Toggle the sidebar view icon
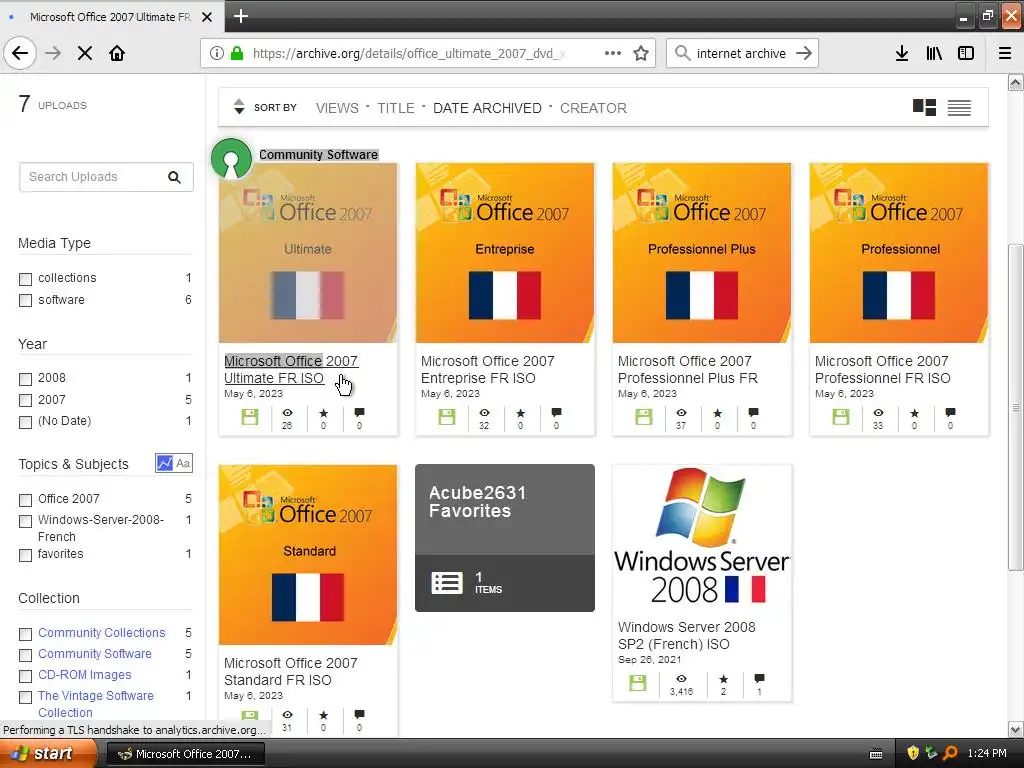The image size is (1024, 768). pos(966,54)
